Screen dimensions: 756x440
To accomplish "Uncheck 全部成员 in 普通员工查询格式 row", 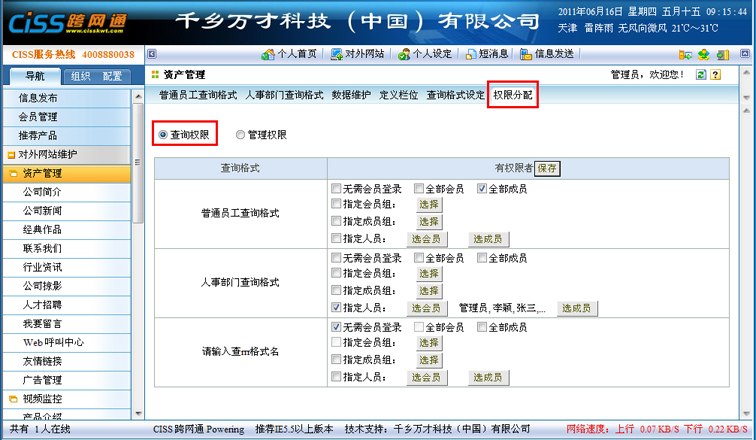I will tap(482, 188).
